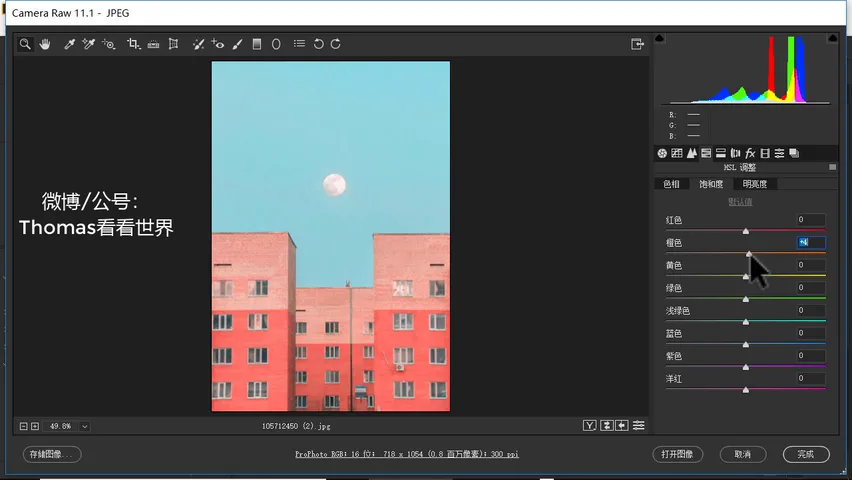Click the 红色 saturation slider handle
Viewport: 852px width, 480px height.
pyautogui.click(x=746, y=231)
